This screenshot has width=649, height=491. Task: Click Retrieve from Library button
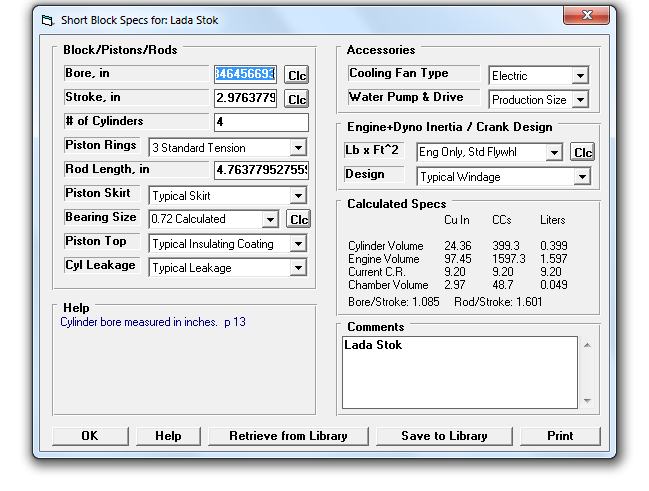pyautogui.click(x=288, y=436)
